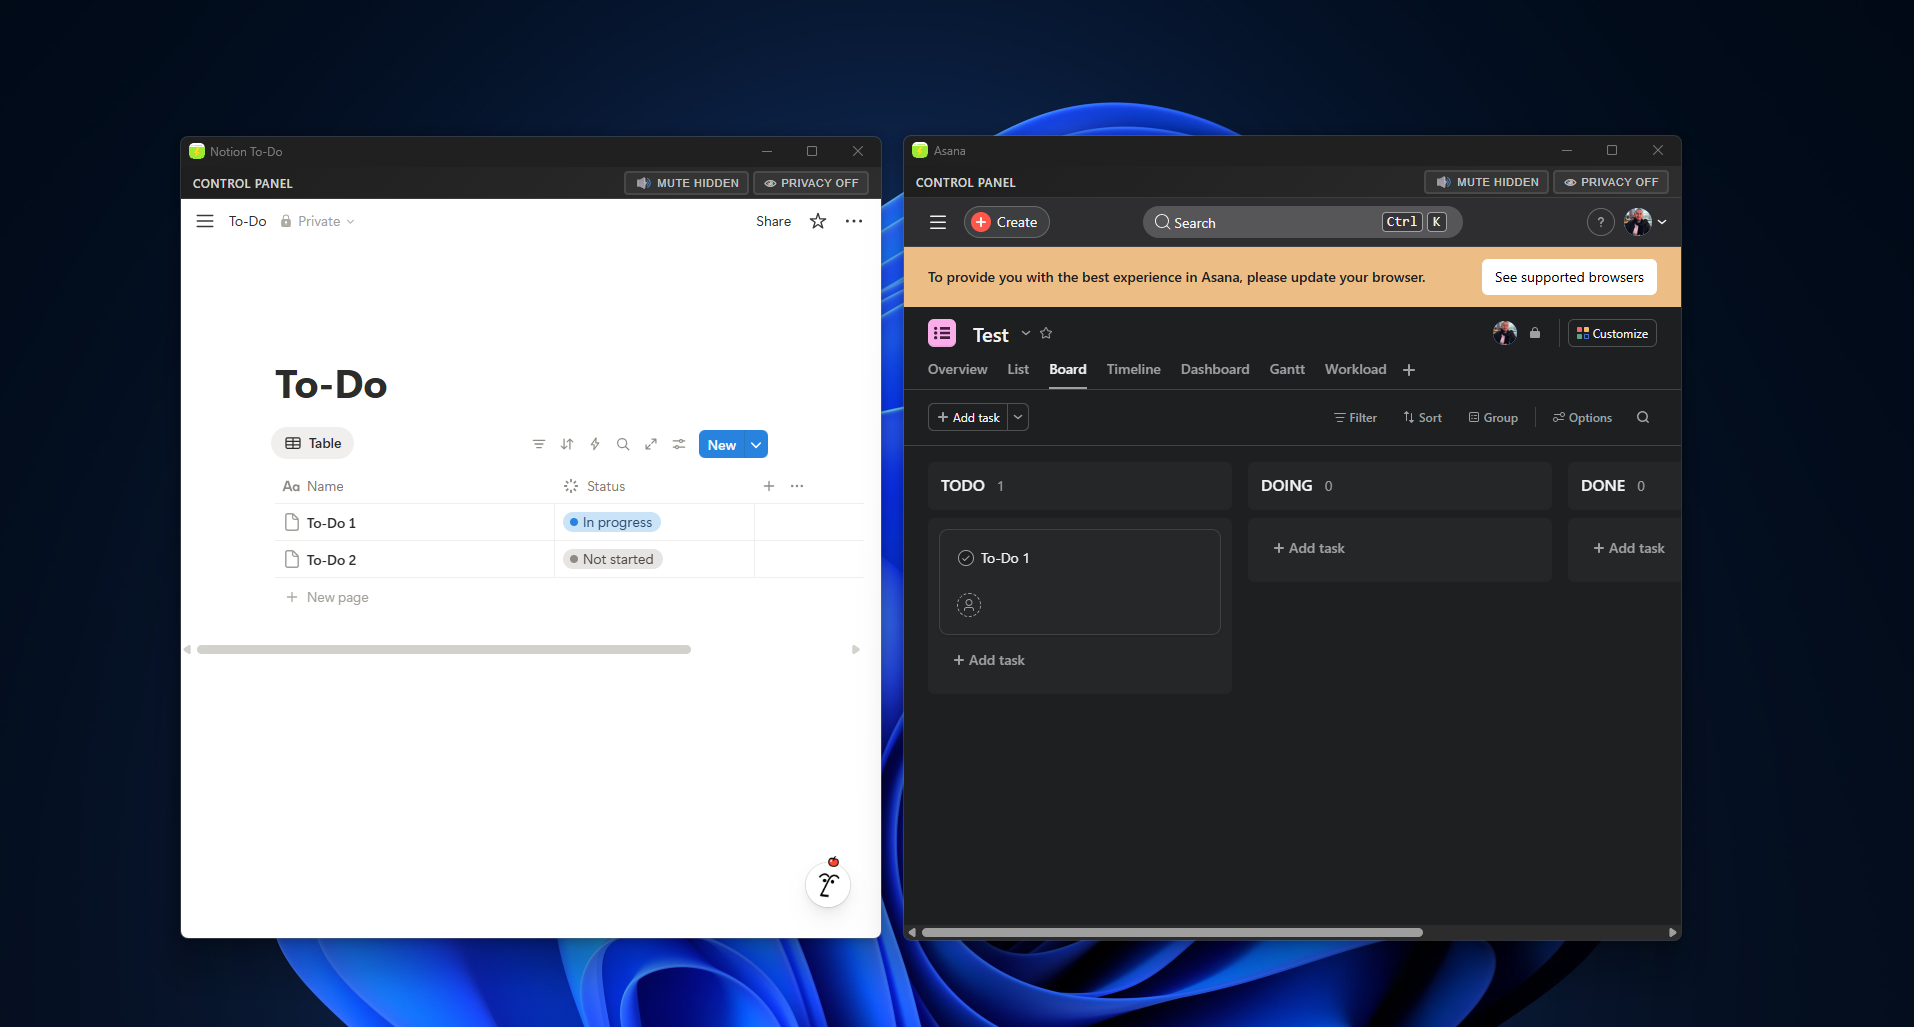Click See supported browsers button
The width and height of the screenshot is (1914, 1027).
[x=1568, y=277]
